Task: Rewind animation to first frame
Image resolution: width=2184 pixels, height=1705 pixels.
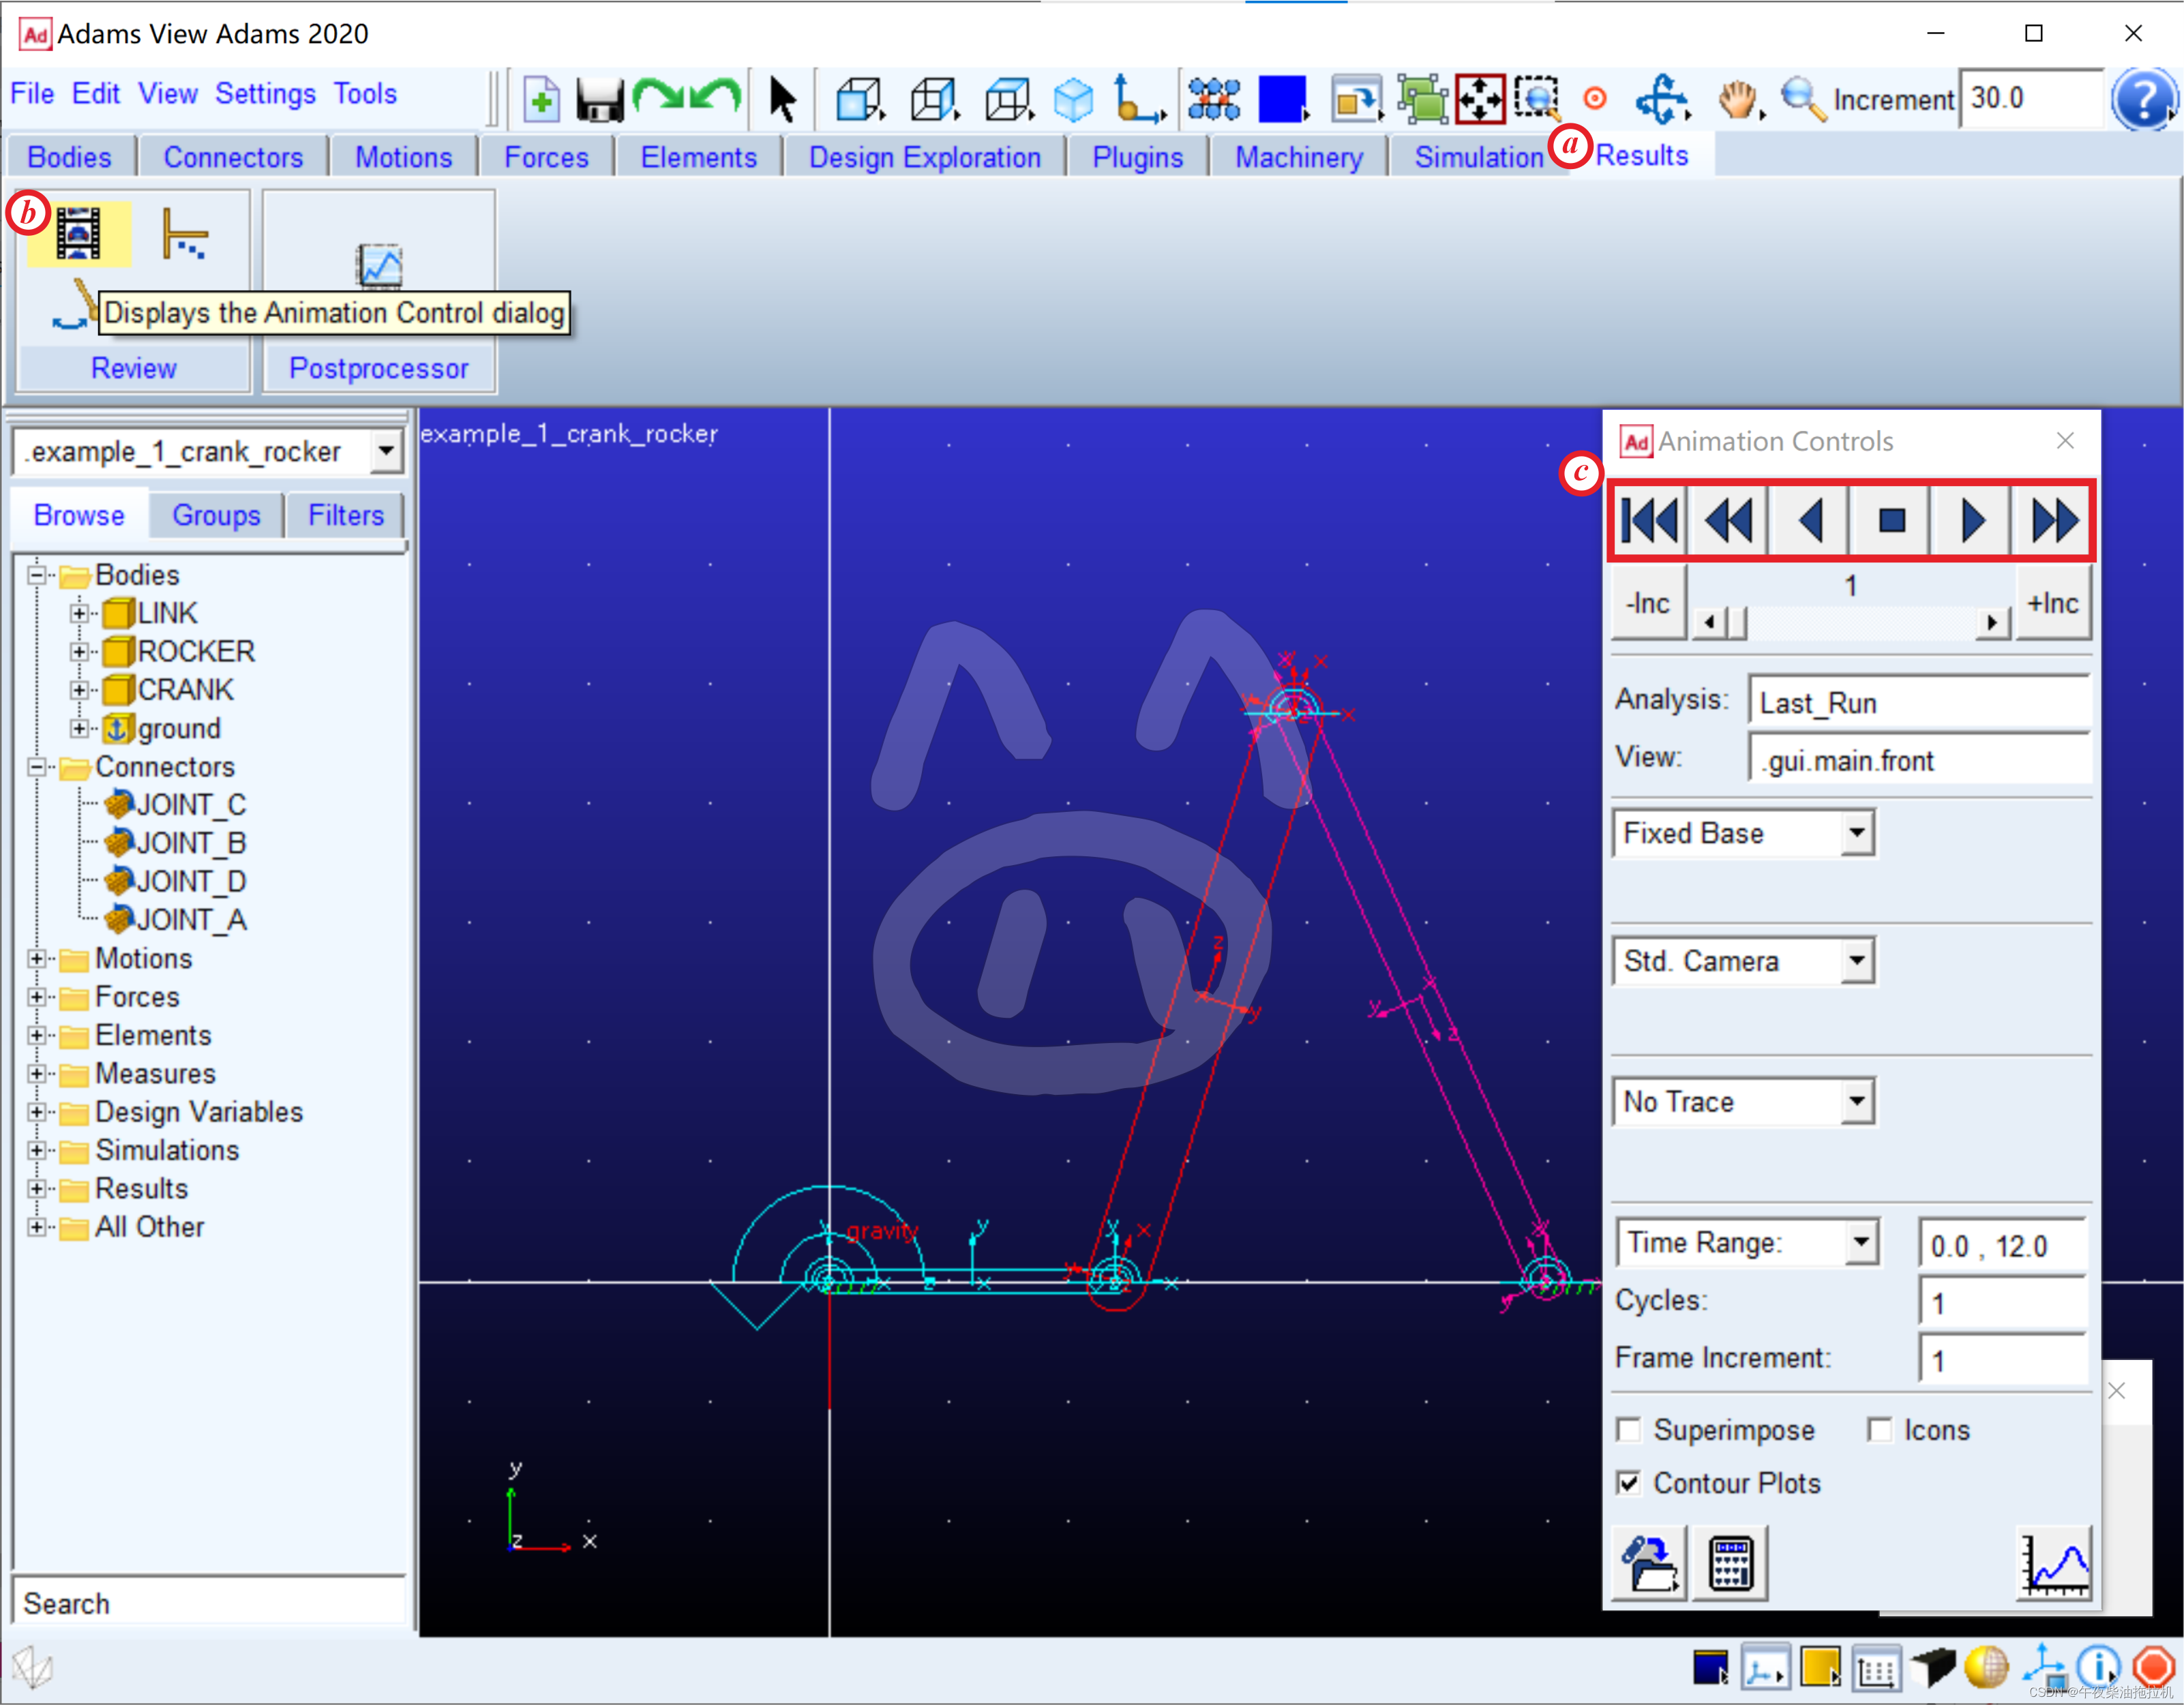Action: pyautogui.click(x=1649, y=520)
